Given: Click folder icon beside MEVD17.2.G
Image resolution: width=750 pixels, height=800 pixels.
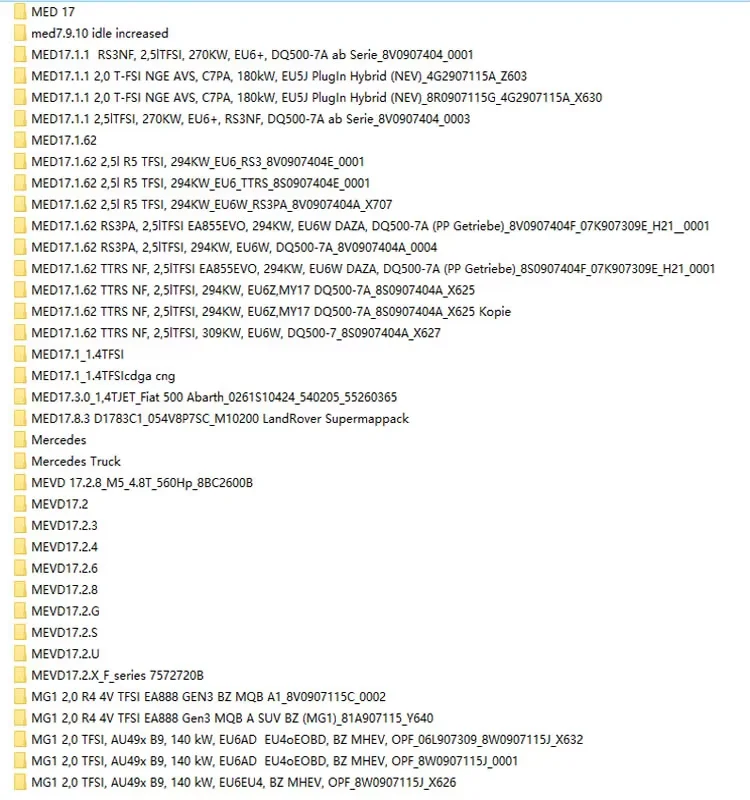Looking at the screenshot, I should click(20, 611).
